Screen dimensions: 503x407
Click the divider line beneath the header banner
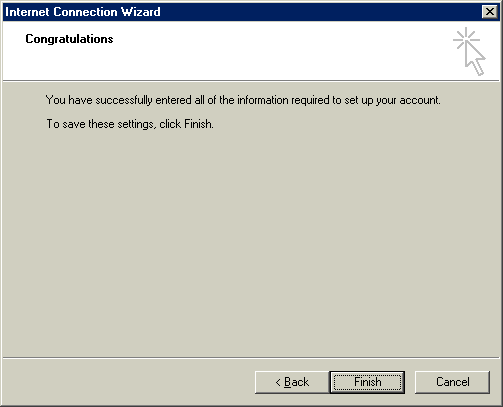click(x=251, y=80)
